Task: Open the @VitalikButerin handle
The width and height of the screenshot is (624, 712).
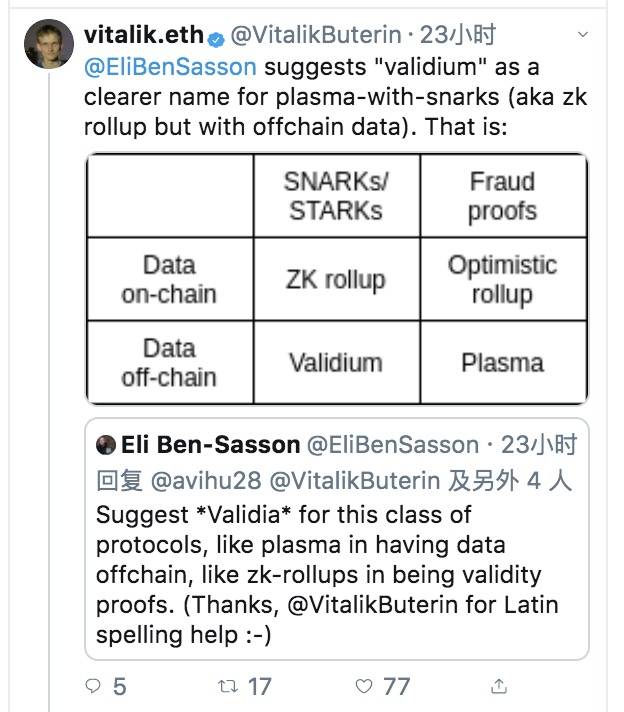Action: pyautogui.click(x=316, y=35)
